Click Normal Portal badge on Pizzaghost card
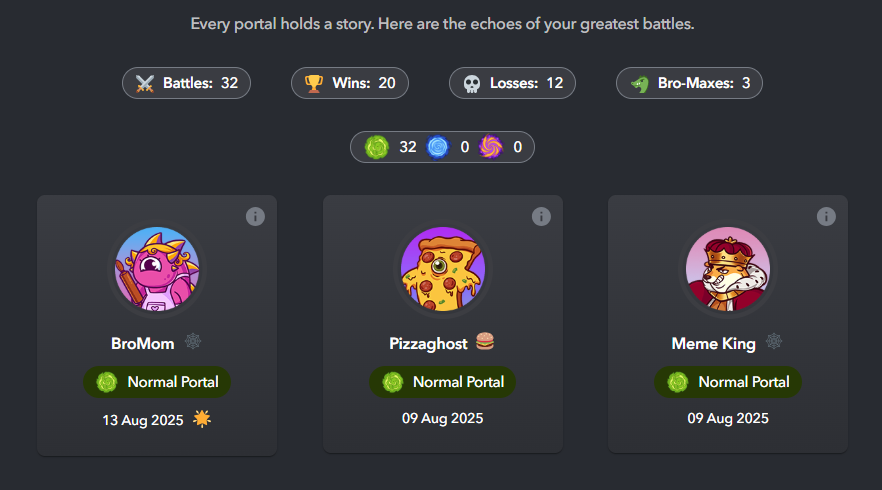Viewport: 882px width, 490px height. 442,381
